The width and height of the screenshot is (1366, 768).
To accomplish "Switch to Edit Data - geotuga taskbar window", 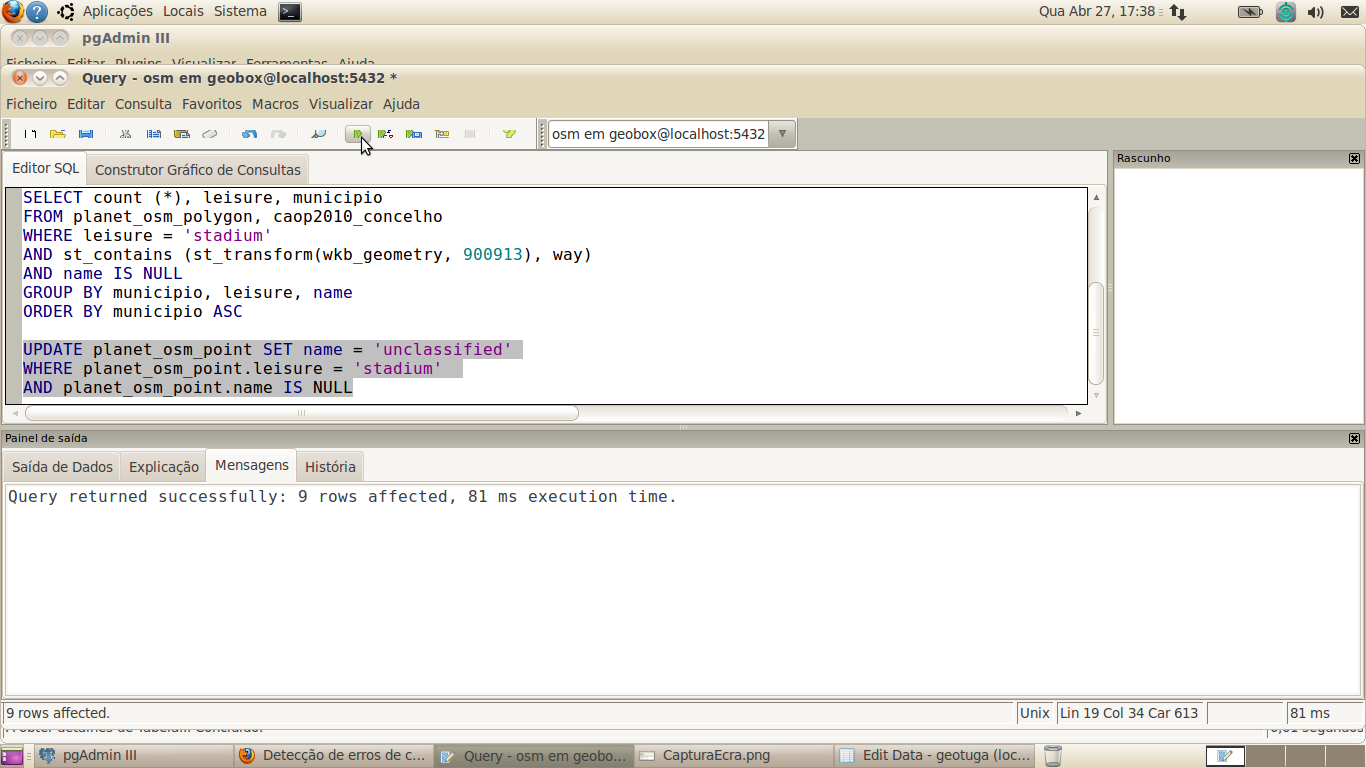I will coord(935,756).
